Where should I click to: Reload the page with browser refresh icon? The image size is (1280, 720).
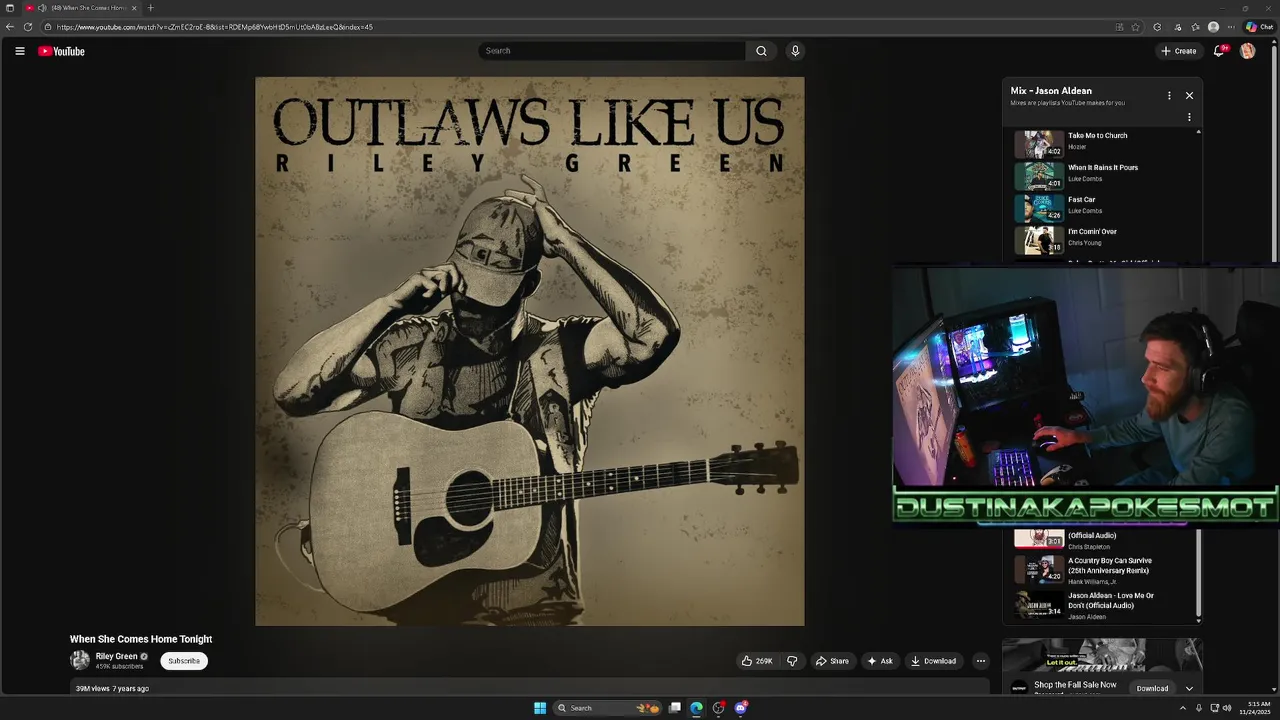27,27
